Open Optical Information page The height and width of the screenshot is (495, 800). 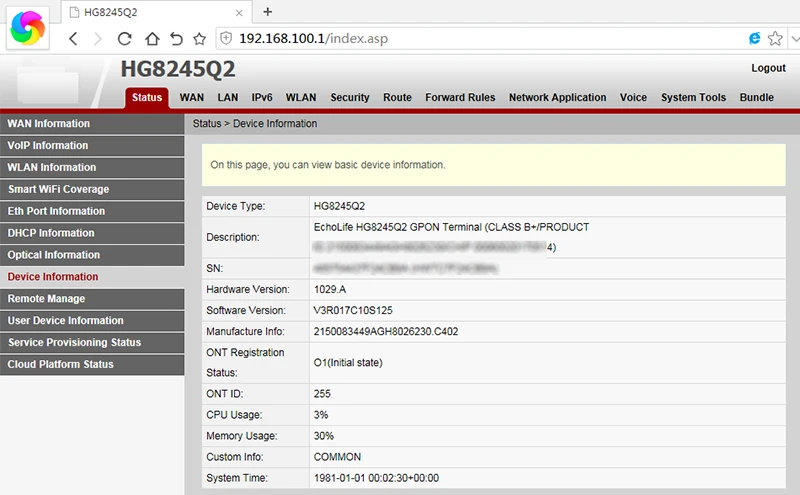pos(92,255)
